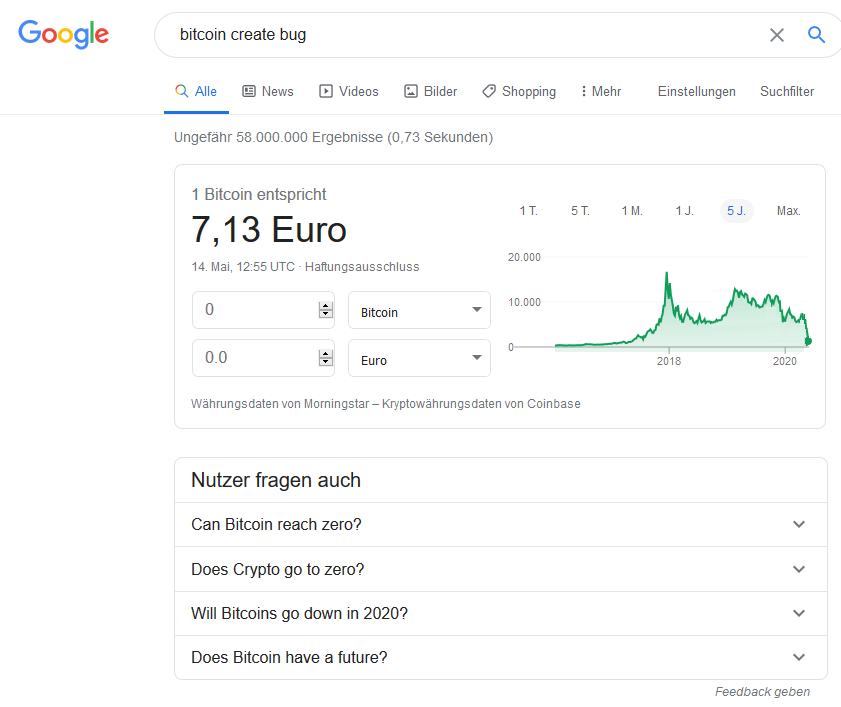This screenshot has height=707, width=841.
Task: Expand 'Will Bitcoins go down in 2020?'
Action: point(500,613)
